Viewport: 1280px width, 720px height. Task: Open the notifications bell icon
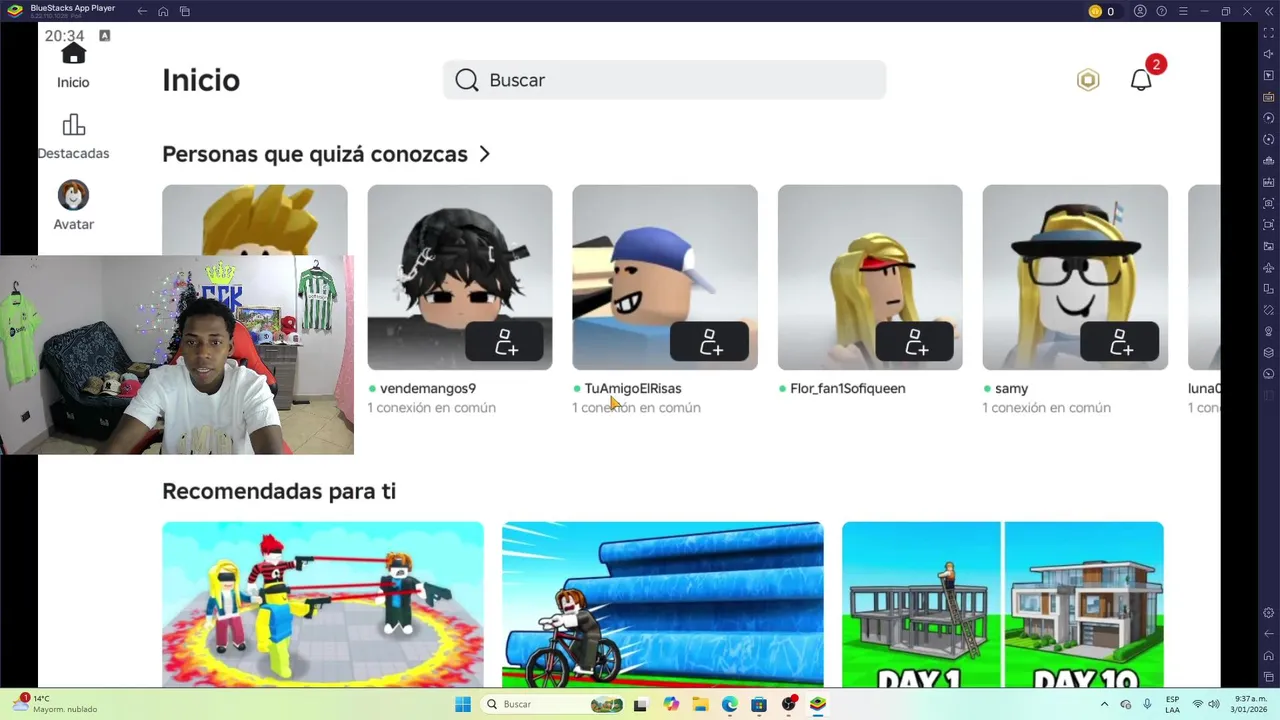point(1141,80)
